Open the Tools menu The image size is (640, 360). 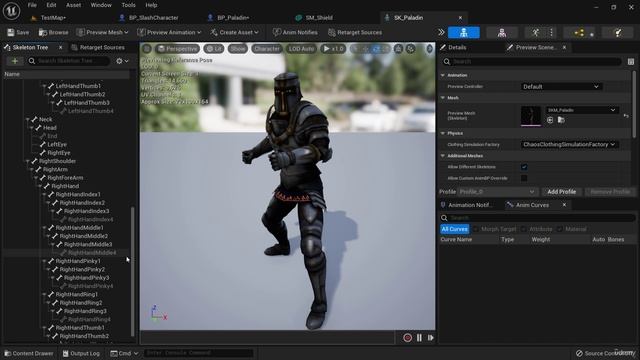[x=129, y=5]
